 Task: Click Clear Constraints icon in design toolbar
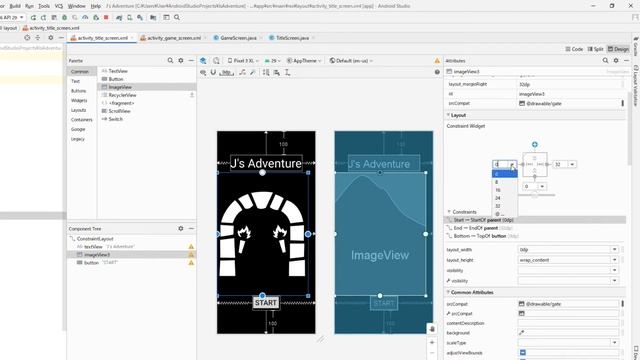[x=242, y=72]
